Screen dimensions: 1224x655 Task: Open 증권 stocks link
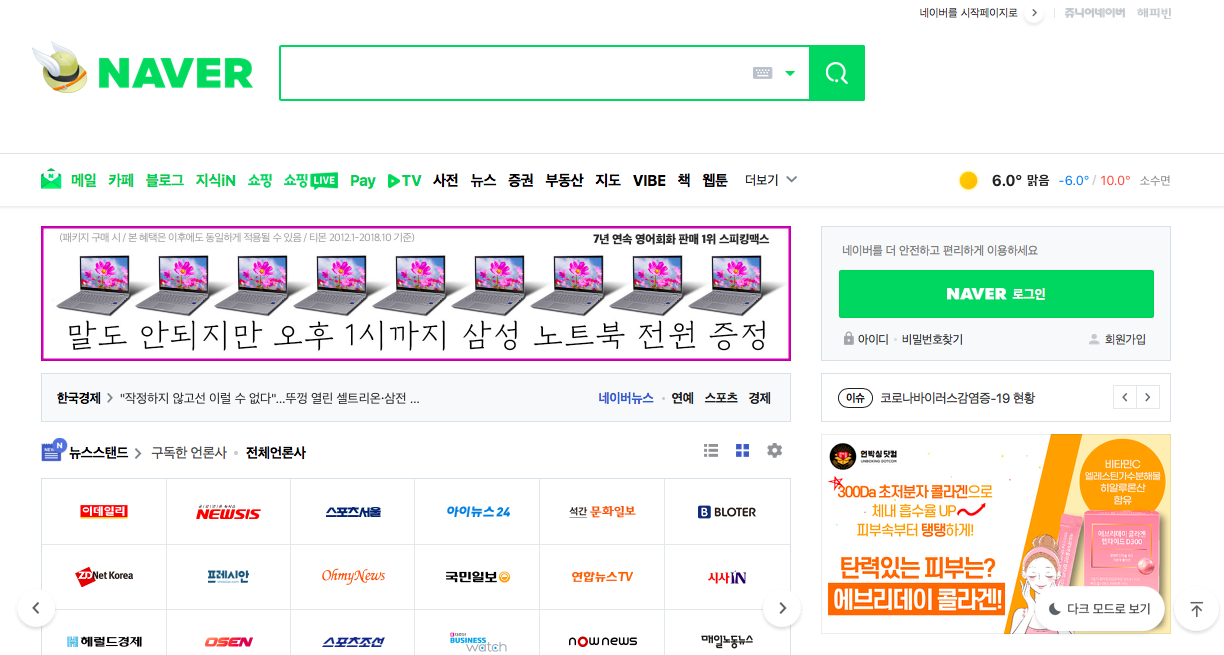point(520,180)
